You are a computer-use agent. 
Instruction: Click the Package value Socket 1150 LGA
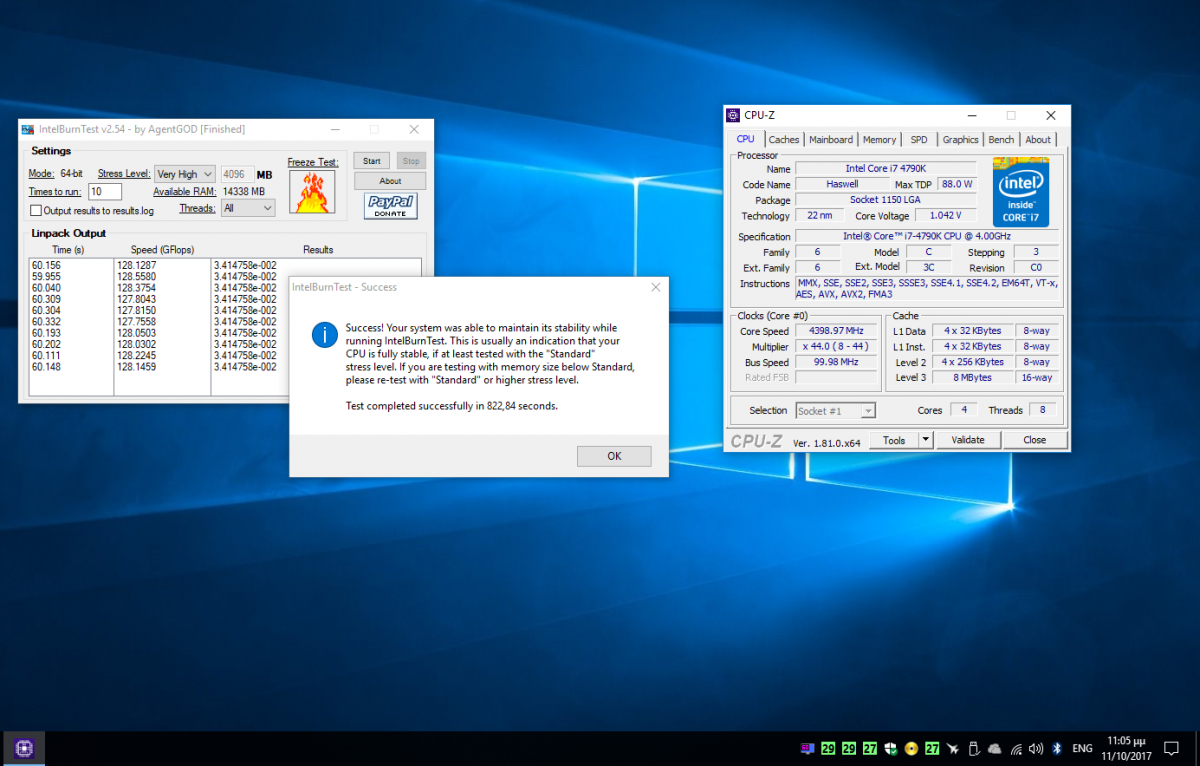884,200
